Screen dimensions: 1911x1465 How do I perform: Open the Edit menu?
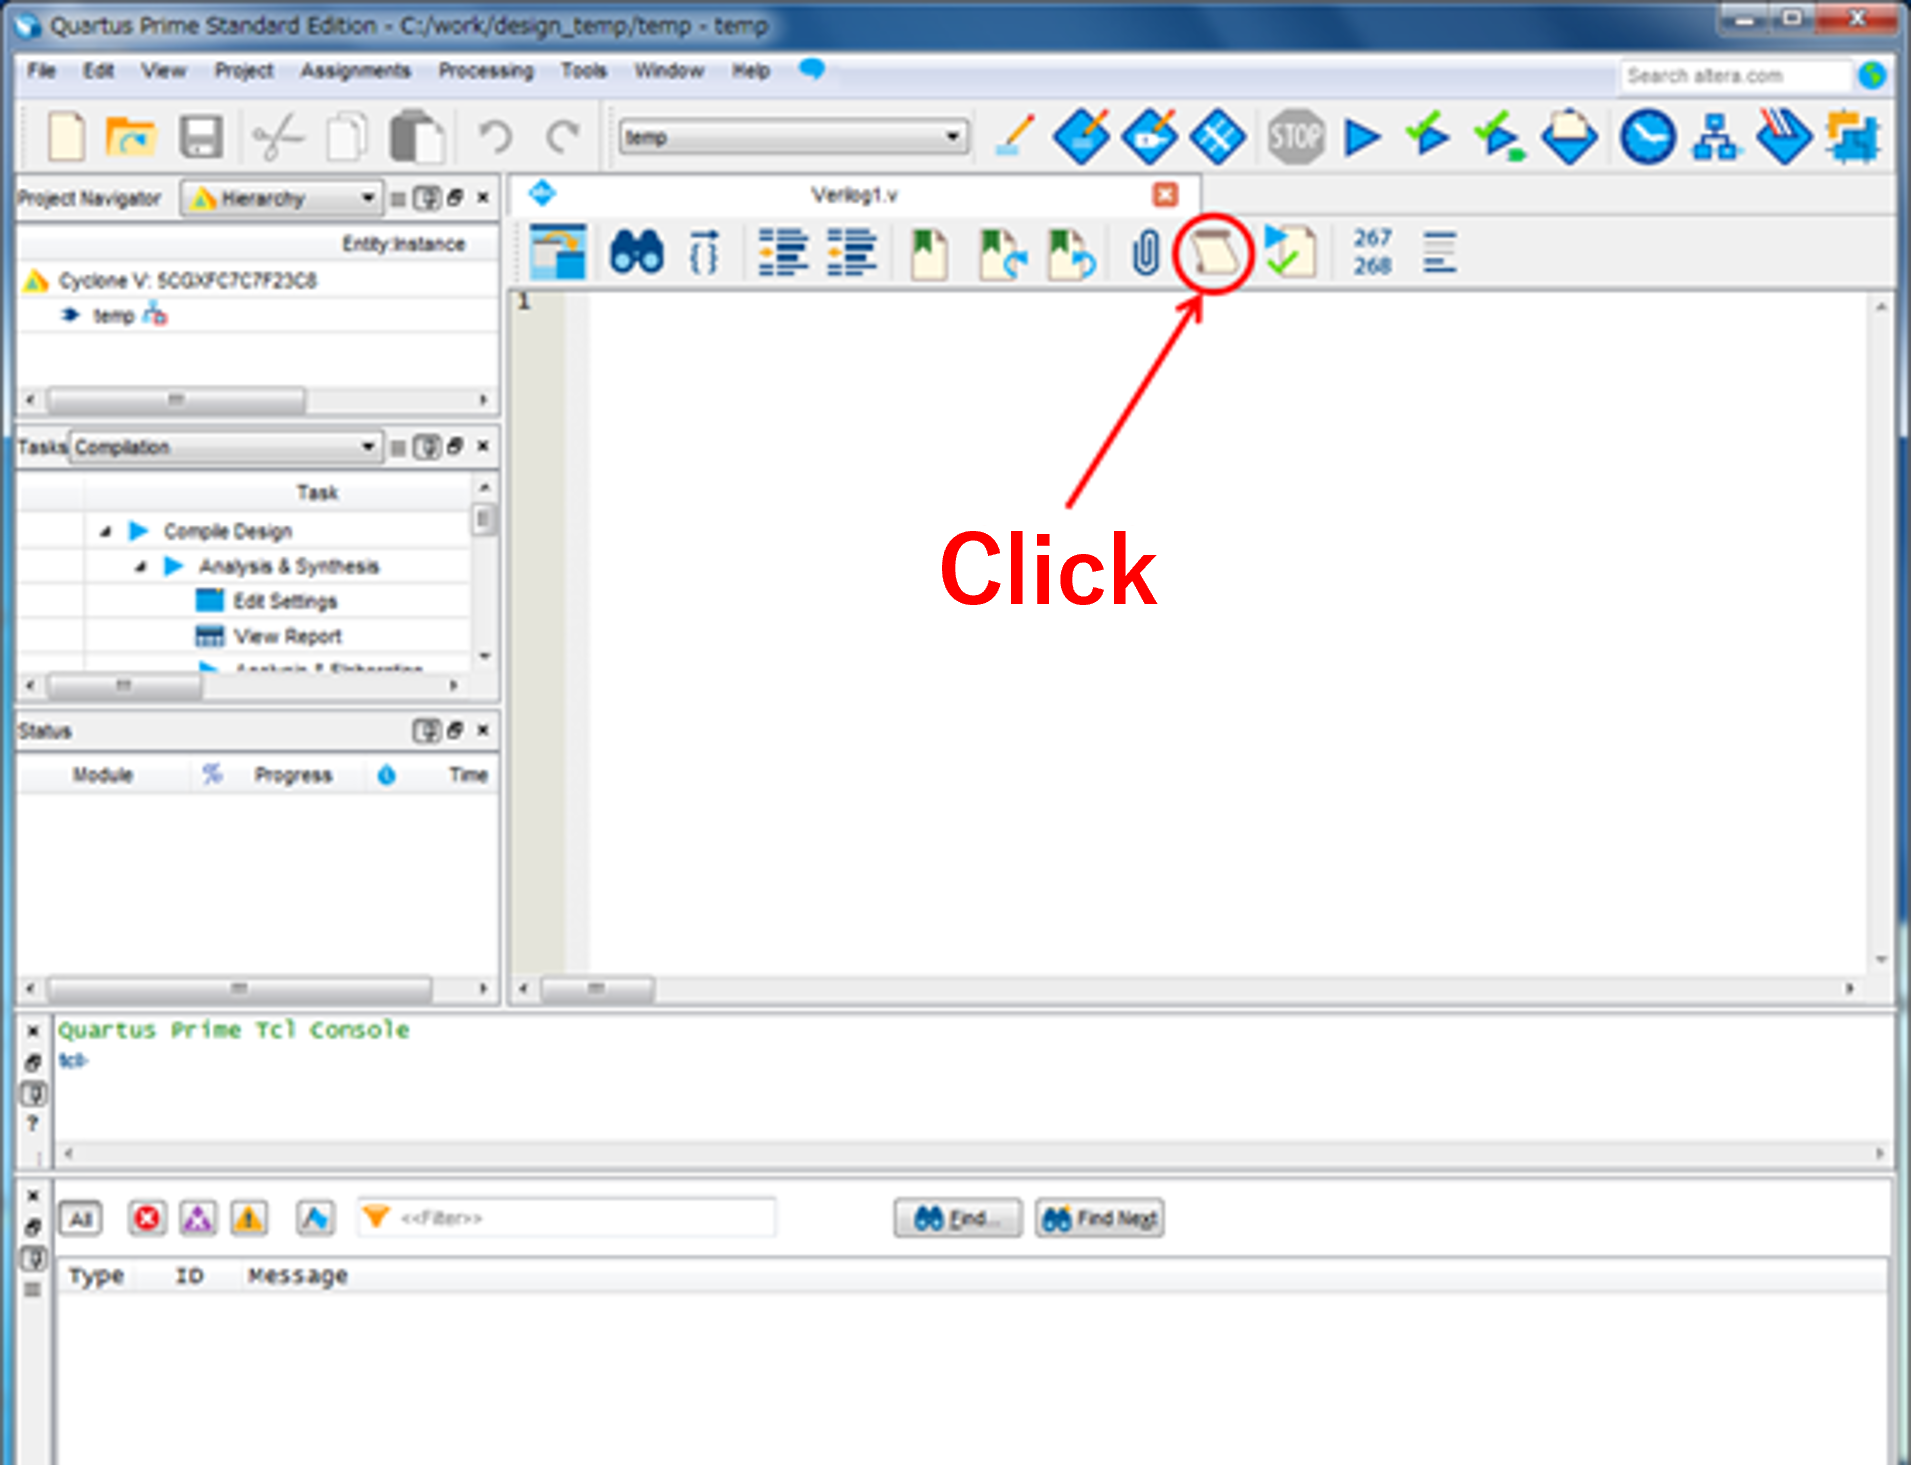(98, 70)
